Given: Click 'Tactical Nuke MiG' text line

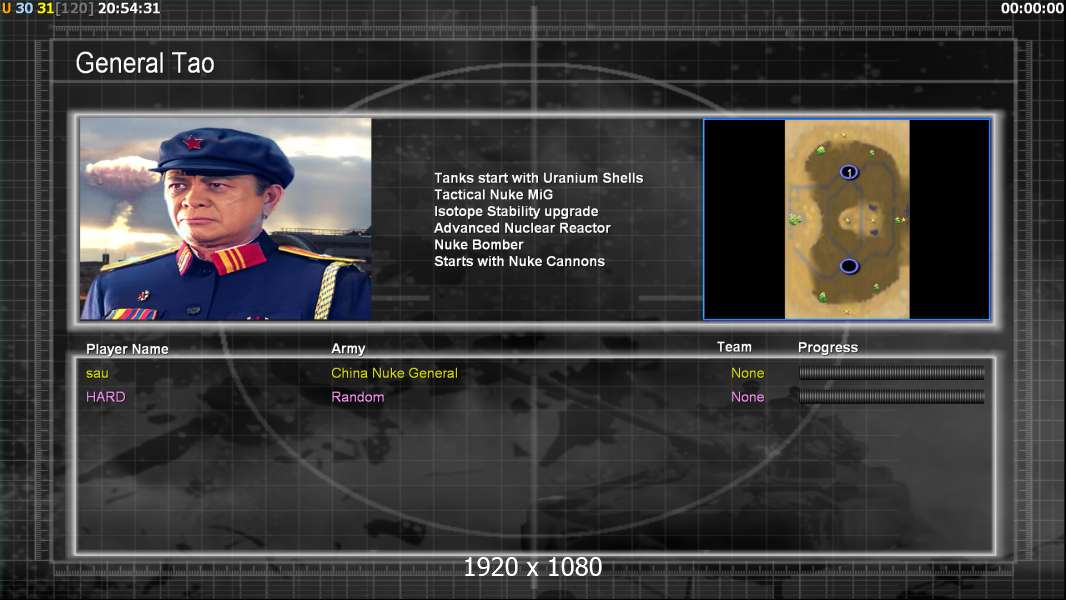Looking at the screenshot, I should pyautogui.click(x=494, y=194).
